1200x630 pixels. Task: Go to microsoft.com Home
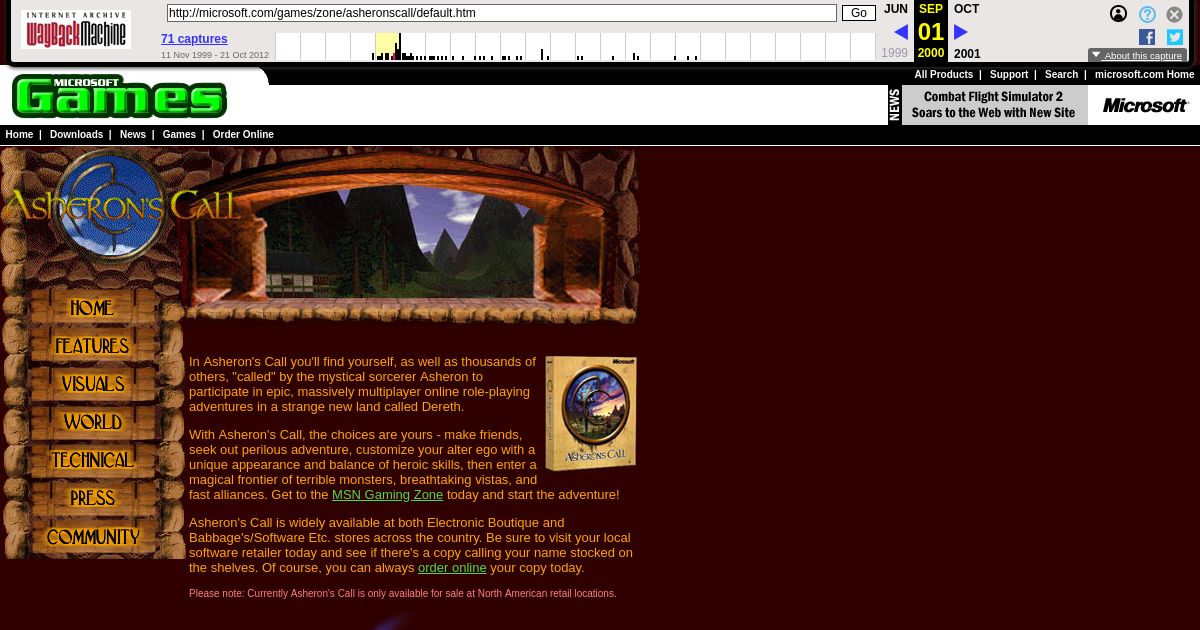pyautogui.click(x=1144, y=75)
